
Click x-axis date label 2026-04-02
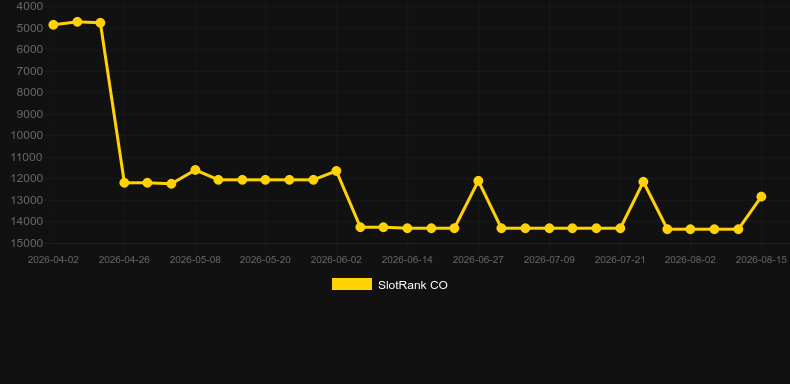pos(53,260)
